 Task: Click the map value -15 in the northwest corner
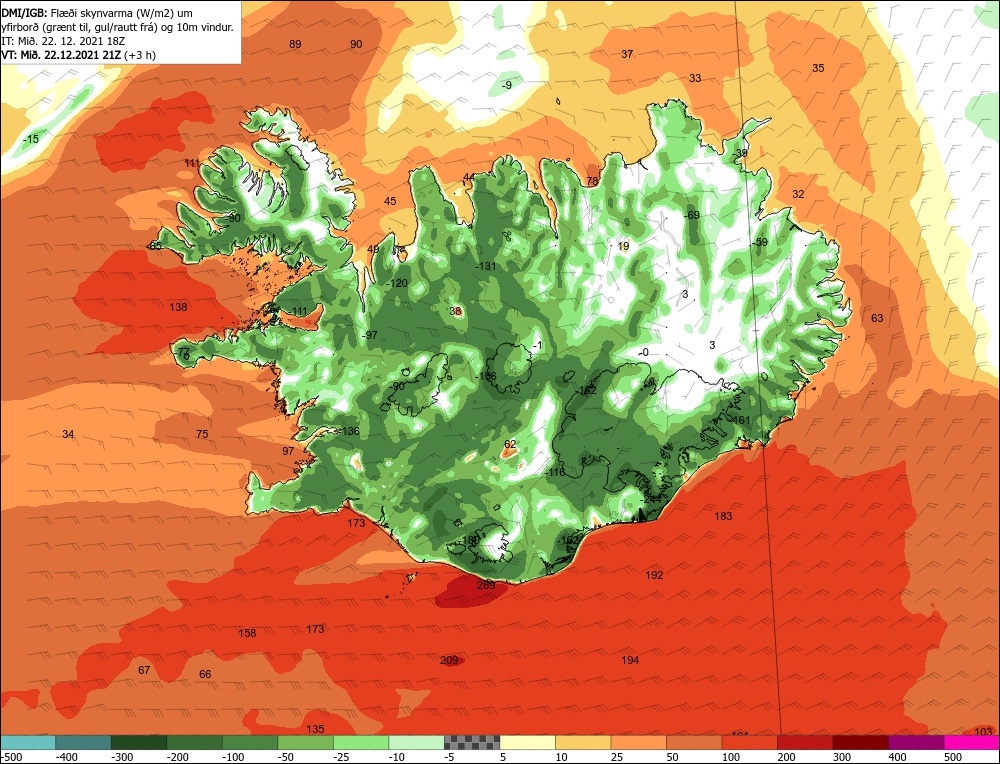(x=30, y=139)
